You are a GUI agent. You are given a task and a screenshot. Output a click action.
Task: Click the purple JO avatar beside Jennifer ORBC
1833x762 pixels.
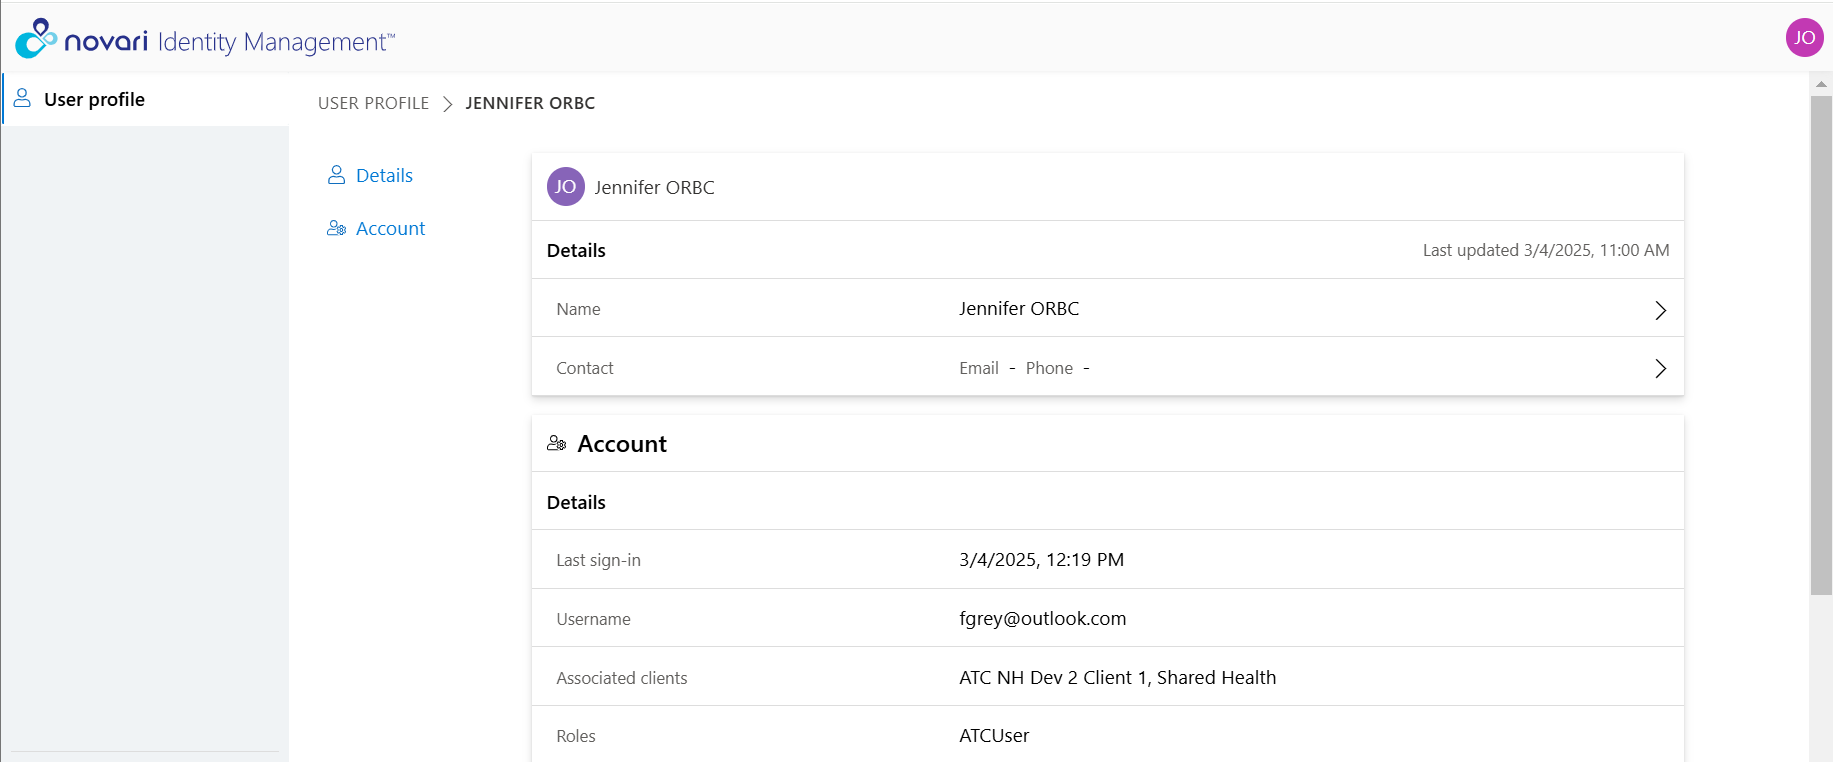[x=566, y=187]
